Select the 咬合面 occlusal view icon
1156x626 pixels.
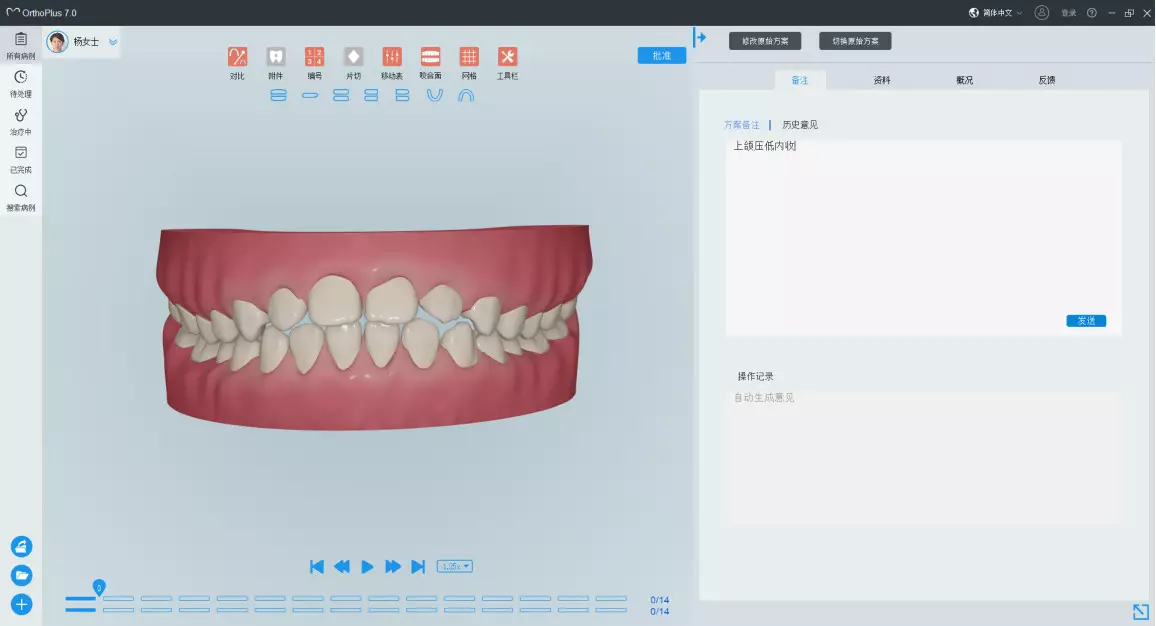point(430,58)
